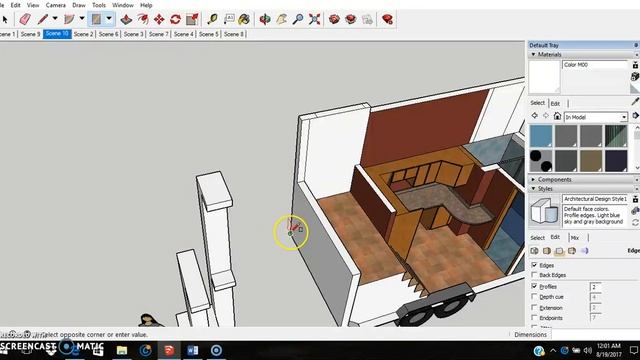
Task: Edit the Profiles value field
Action: pyautogui.click(x=596, y=287)
